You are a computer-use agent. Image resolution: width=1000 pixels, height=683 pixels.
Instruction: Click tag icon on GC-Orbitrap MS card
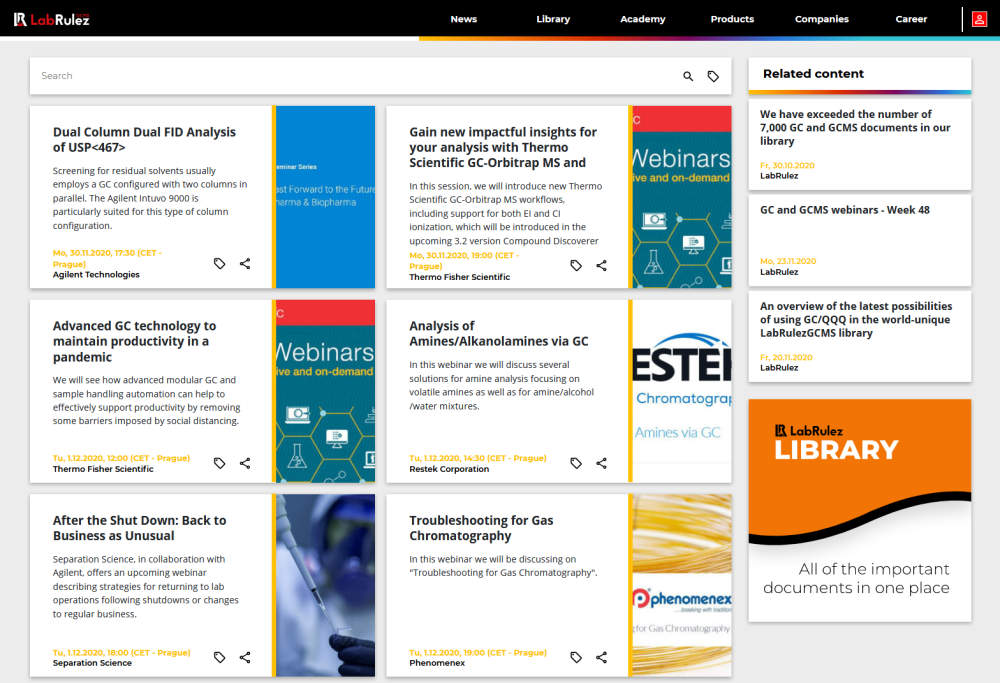576,265
